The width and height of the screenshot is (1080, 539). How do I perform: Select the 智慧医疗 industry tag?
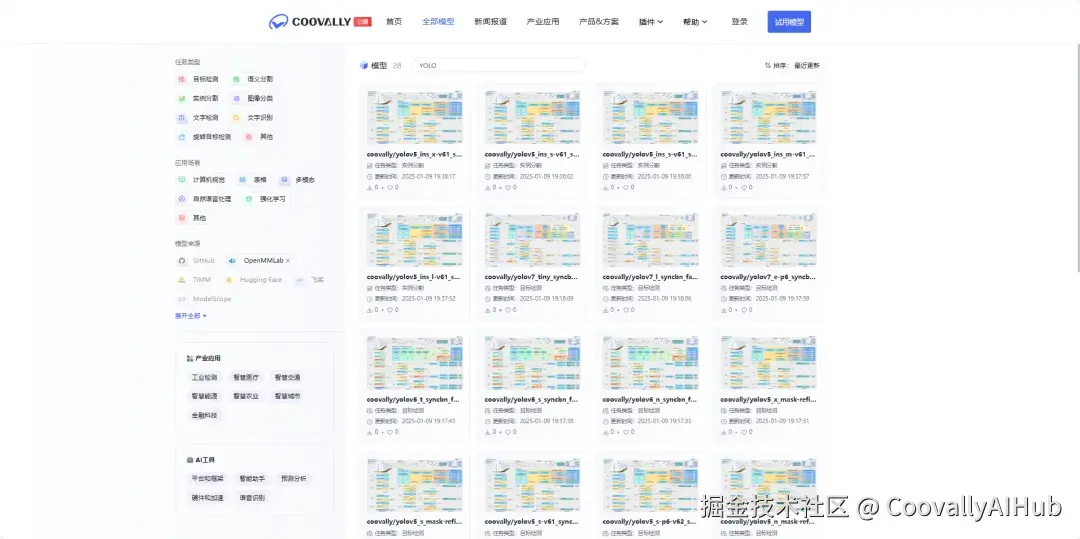click(246, 377)
